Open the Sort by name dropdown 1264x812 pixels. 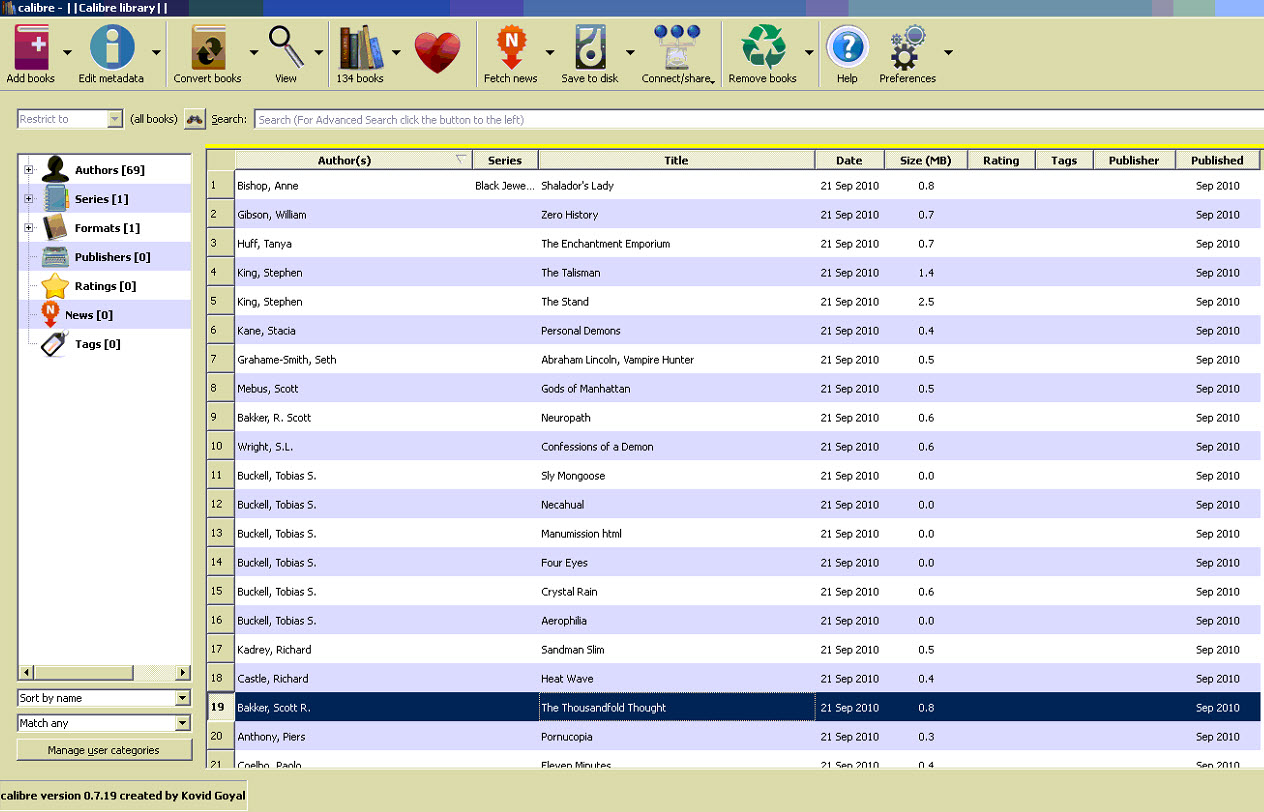103,698
